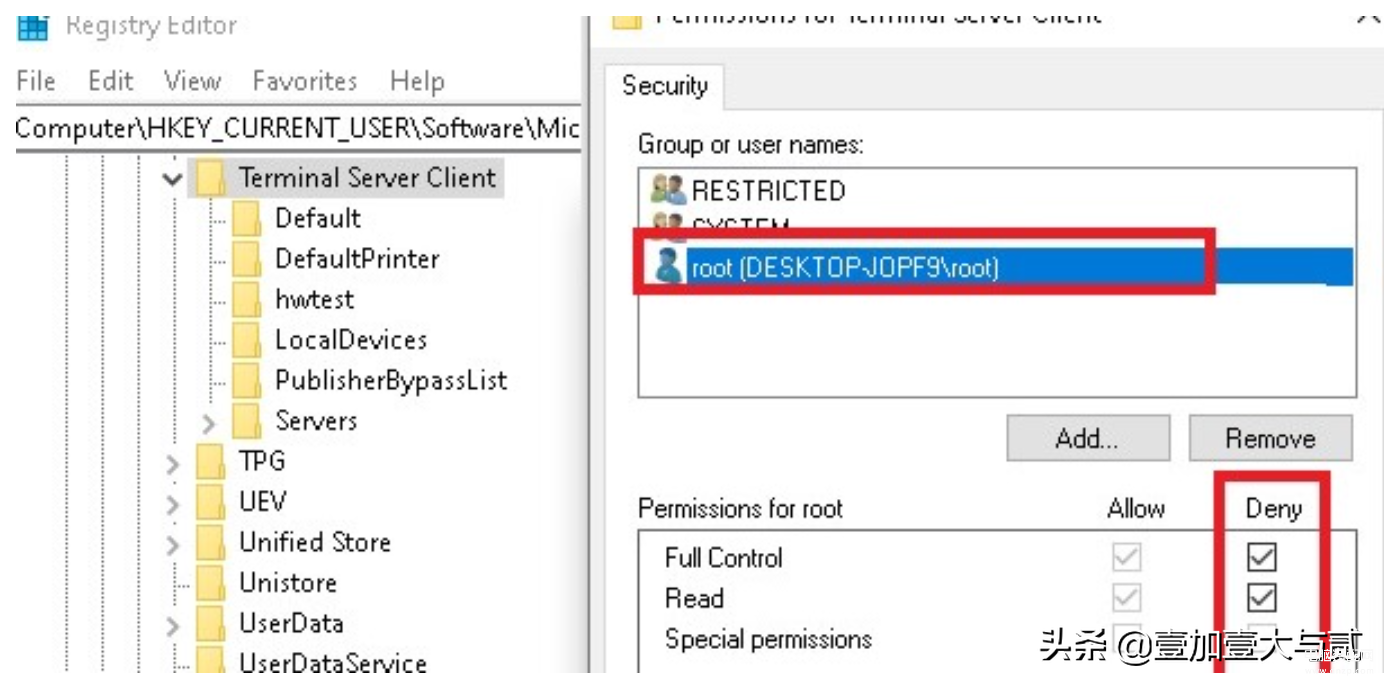Click the RESTRICTED group icon
Image resolution: width=1384 pixels, height=684 pixels.
coord(668,189)
